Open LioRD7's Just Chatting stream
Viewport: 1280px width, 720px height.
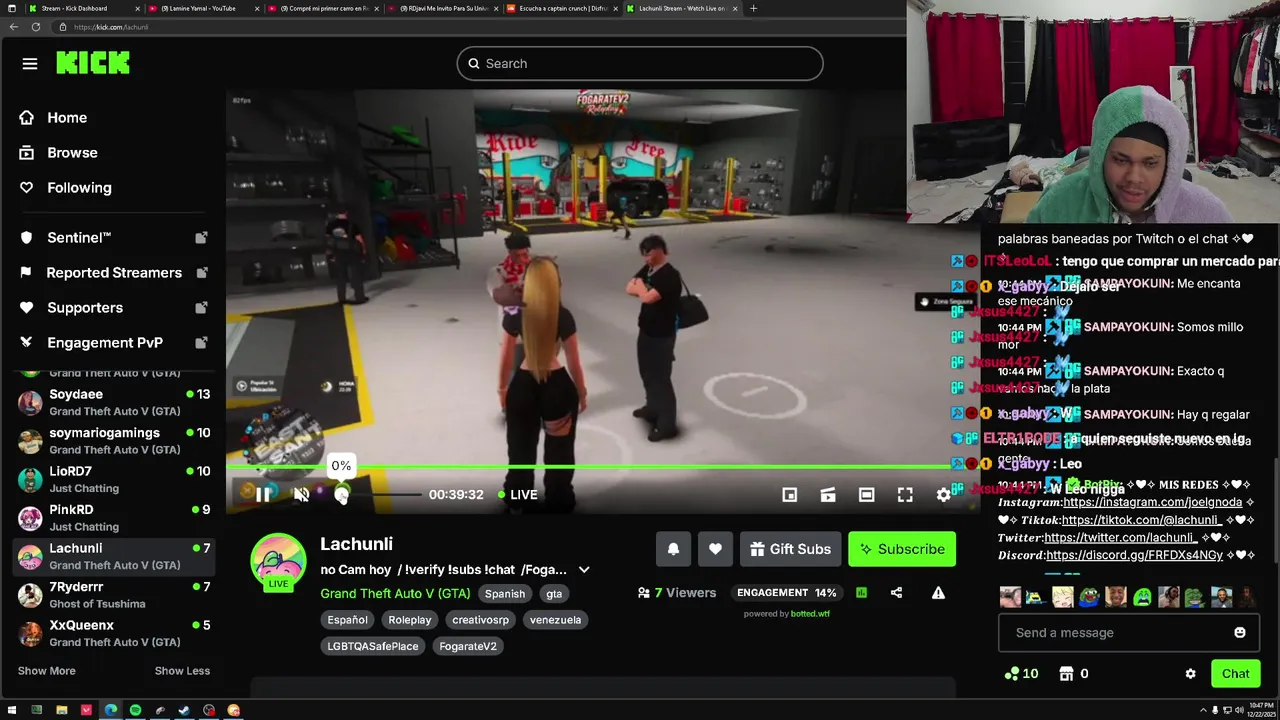pyautogui.click(x=113, y=479)
